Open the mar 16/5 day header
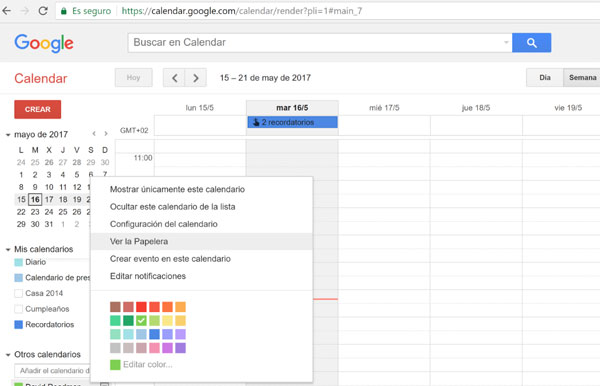The image size is (600, 386). click(292, 108)
